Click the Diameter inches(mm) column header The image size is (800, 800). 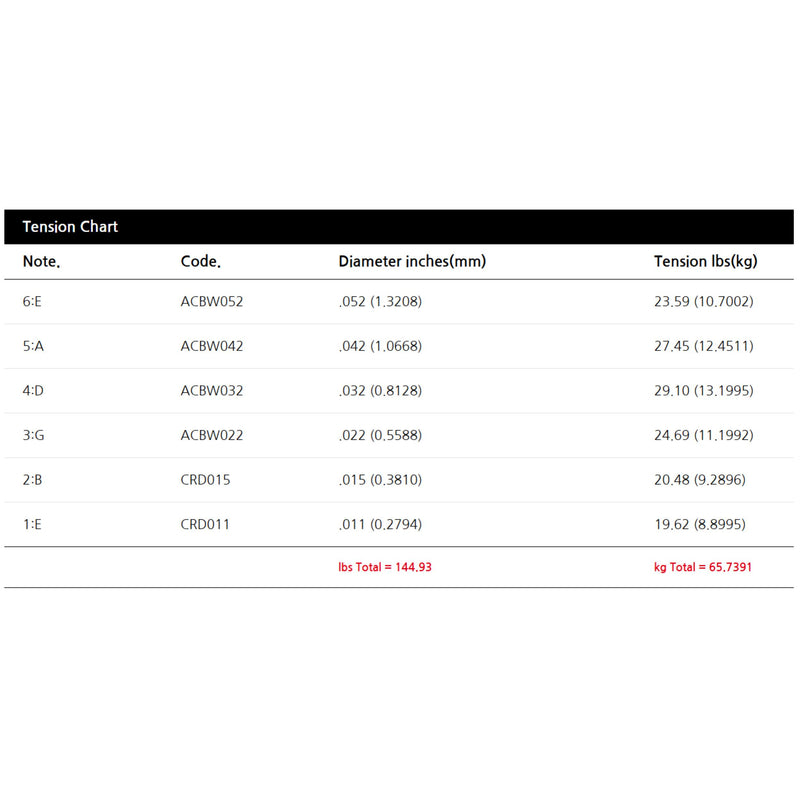click(x=411, y=262)
